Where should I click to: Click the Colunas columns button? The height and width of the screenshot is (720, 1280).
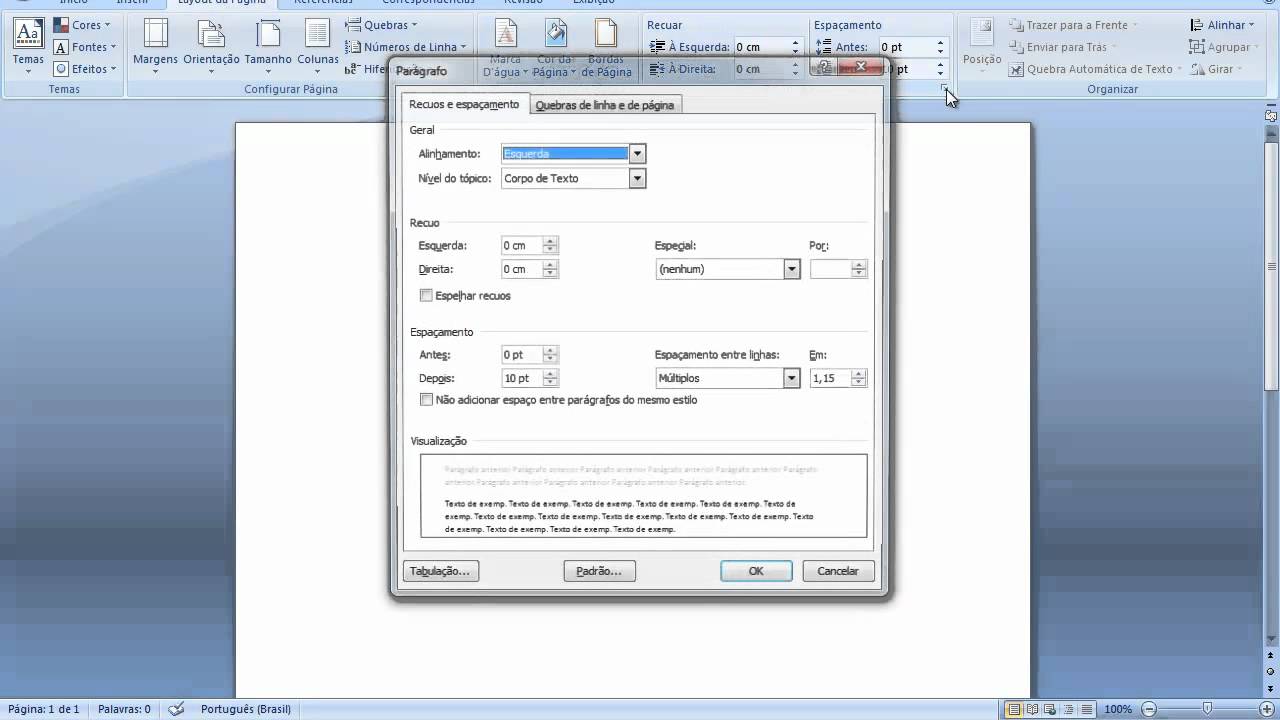[318, 46]
